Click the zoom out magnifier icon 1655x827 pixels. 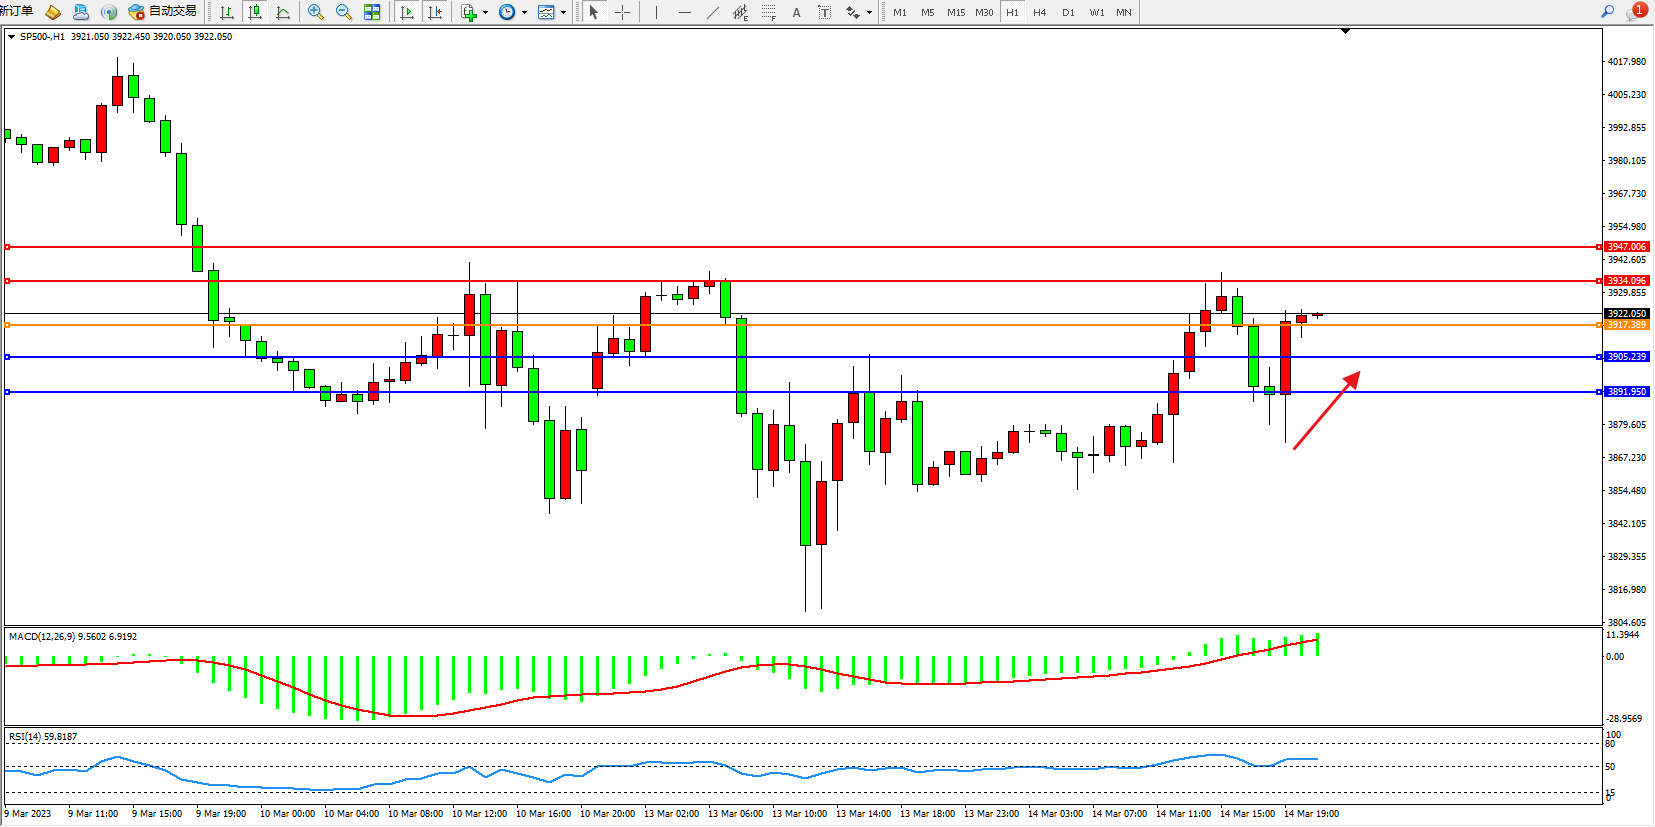(x=344, y=12)
